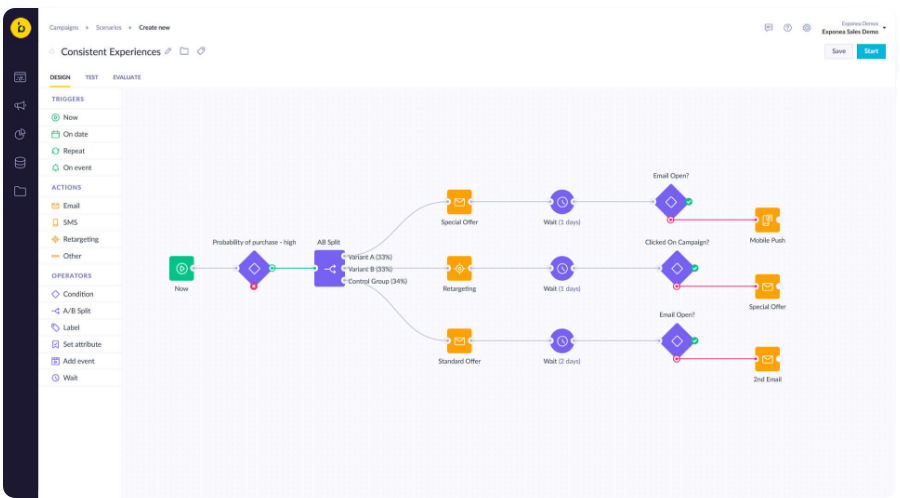Viewport: 900px width, 498px height.
Task: Click the Variant A (33%) output label
Action: tap(370, 257)
